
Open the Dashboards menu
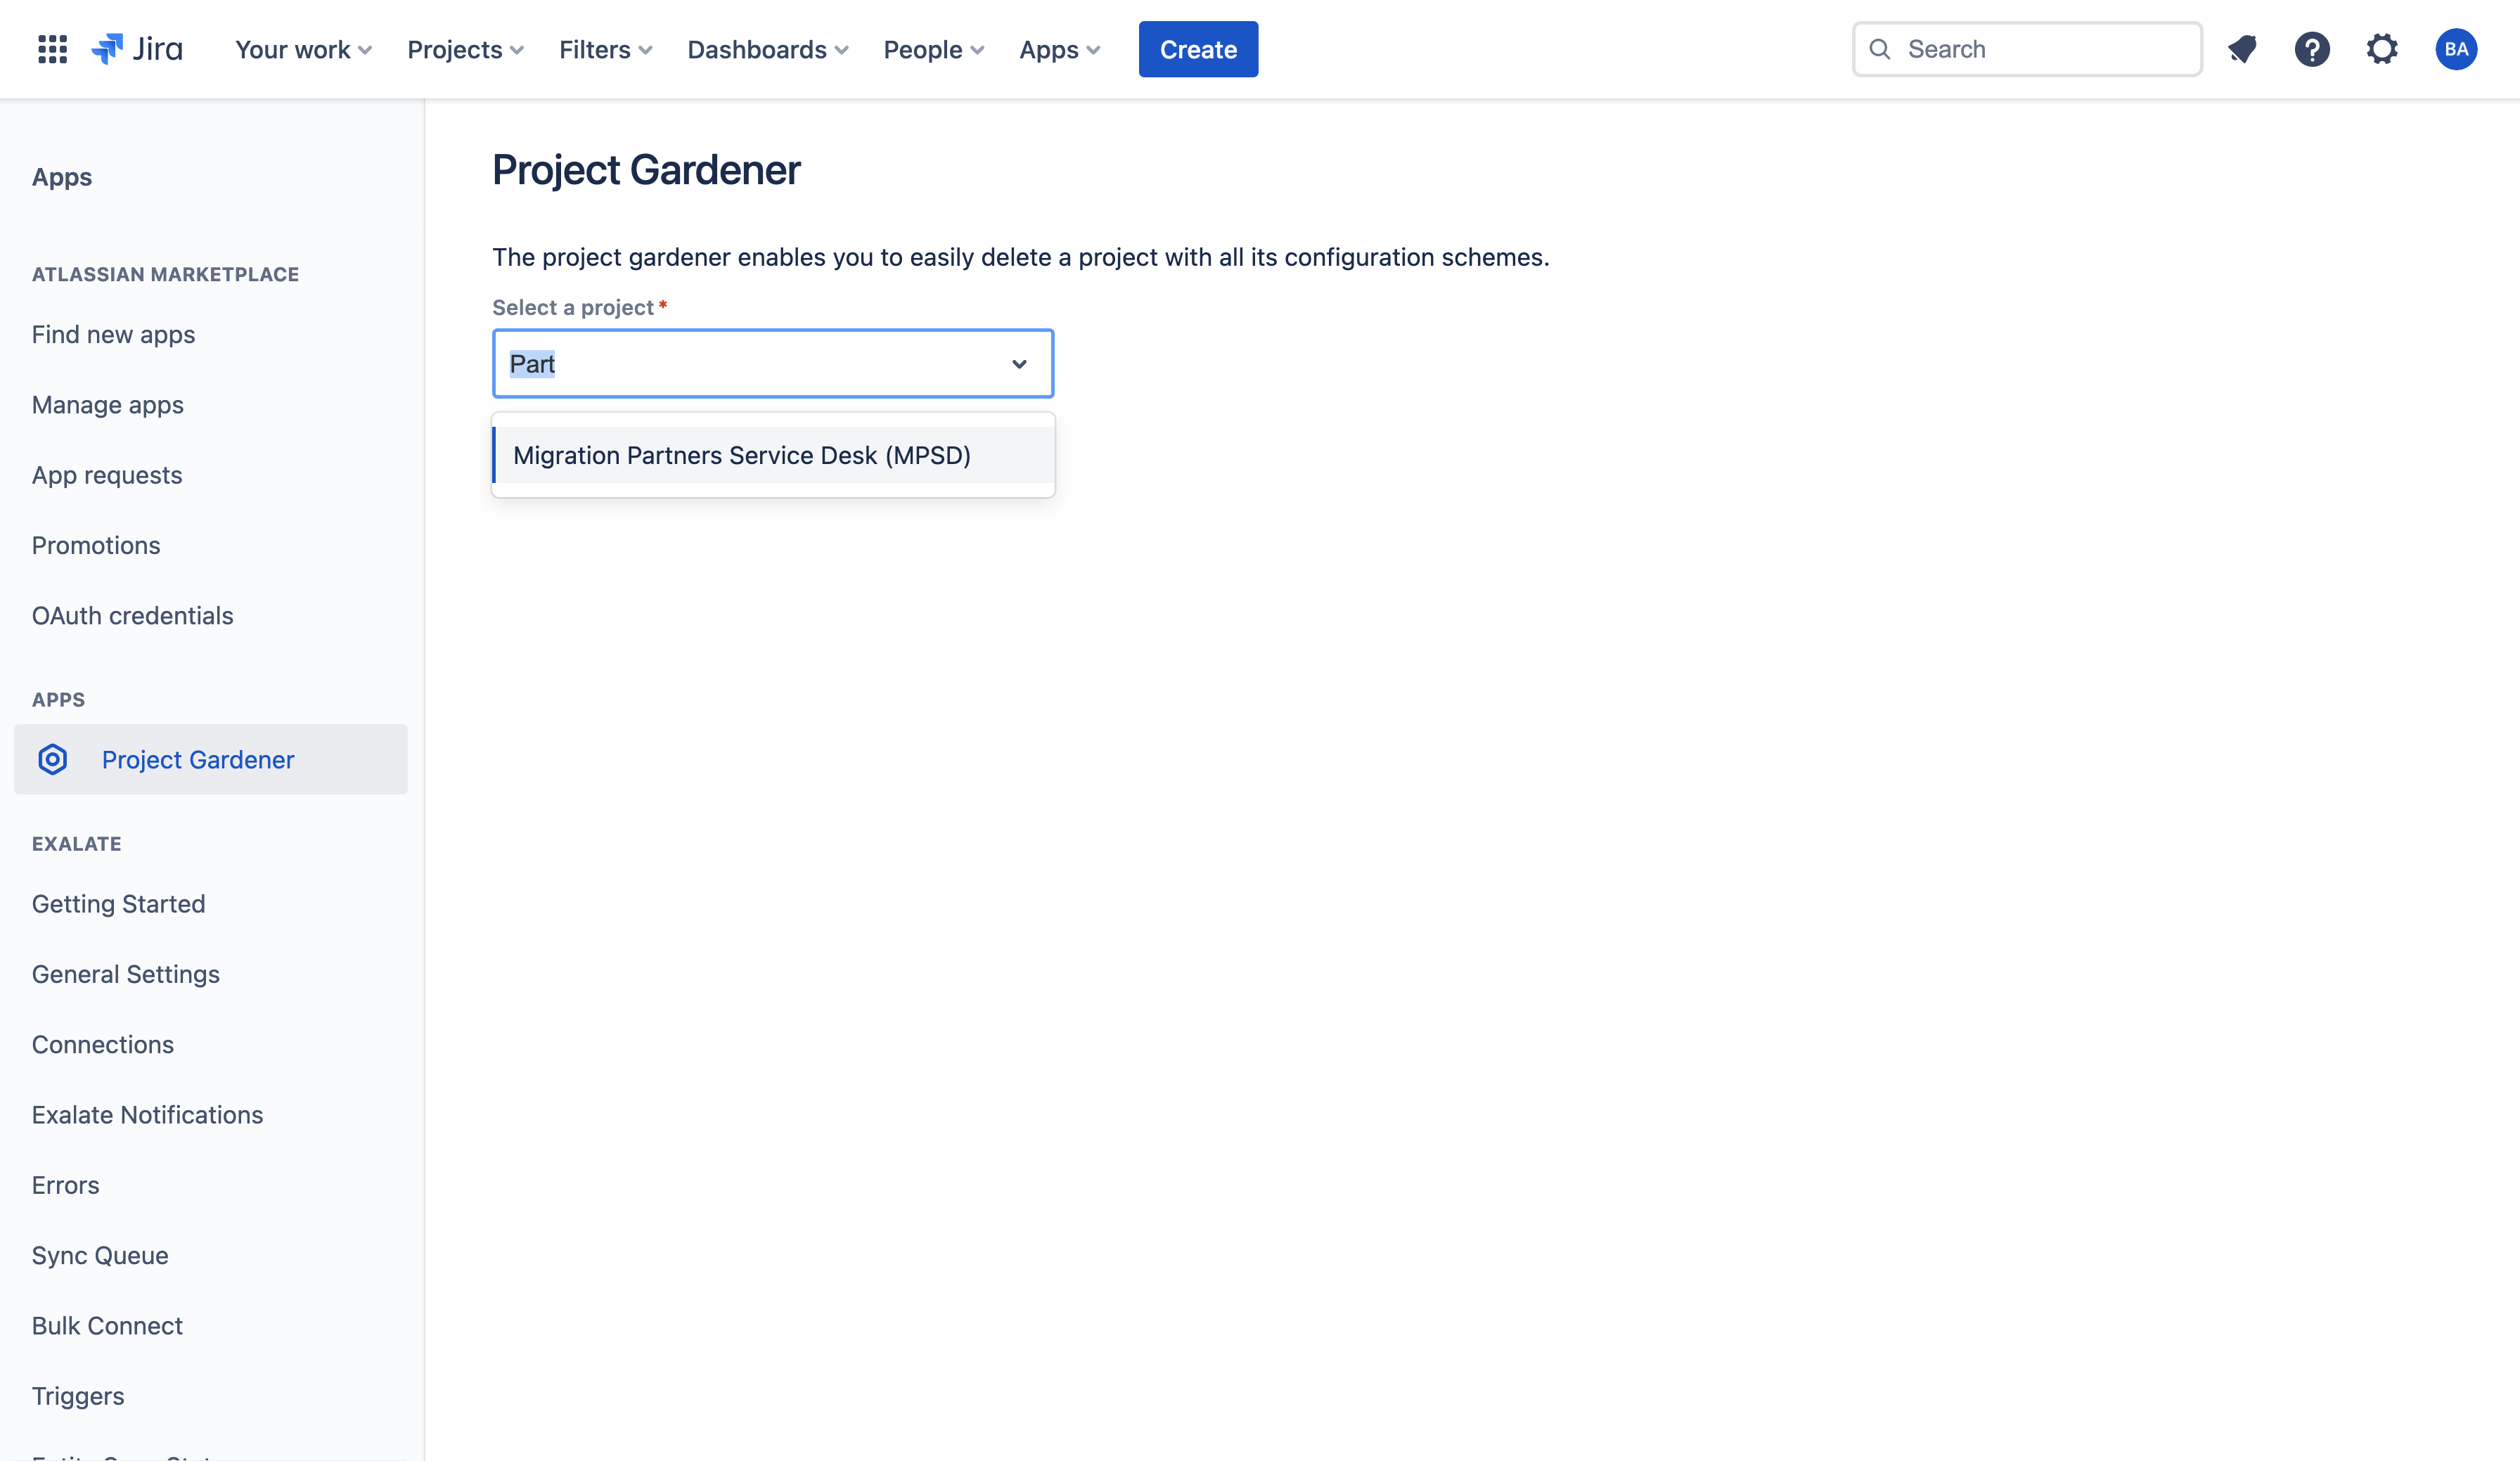(767, 49)
